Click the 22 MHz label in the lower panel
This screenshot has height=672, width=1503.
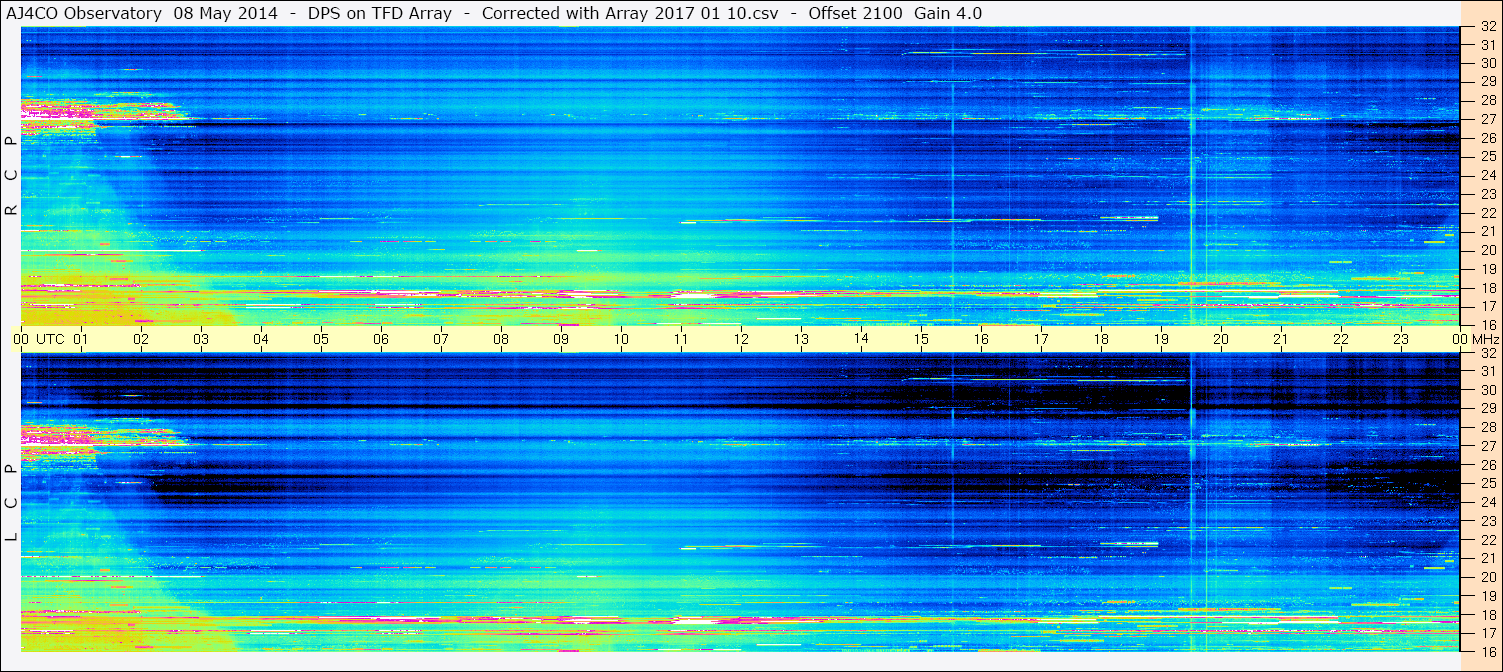coord(1487,539)
